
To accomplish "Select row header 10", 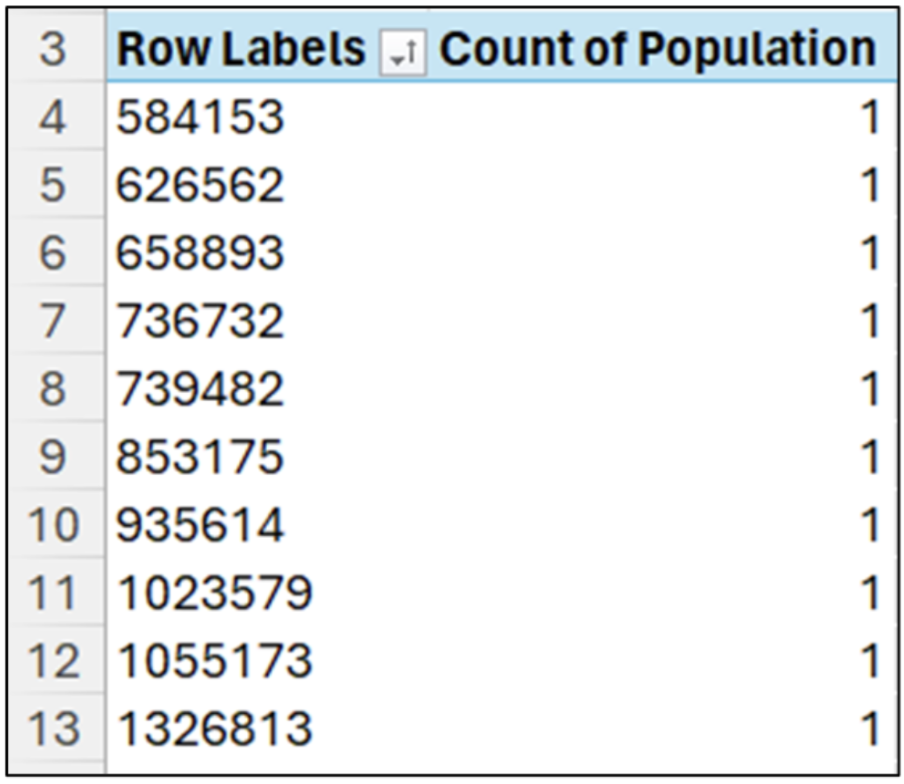I will (x=52, y=525).
